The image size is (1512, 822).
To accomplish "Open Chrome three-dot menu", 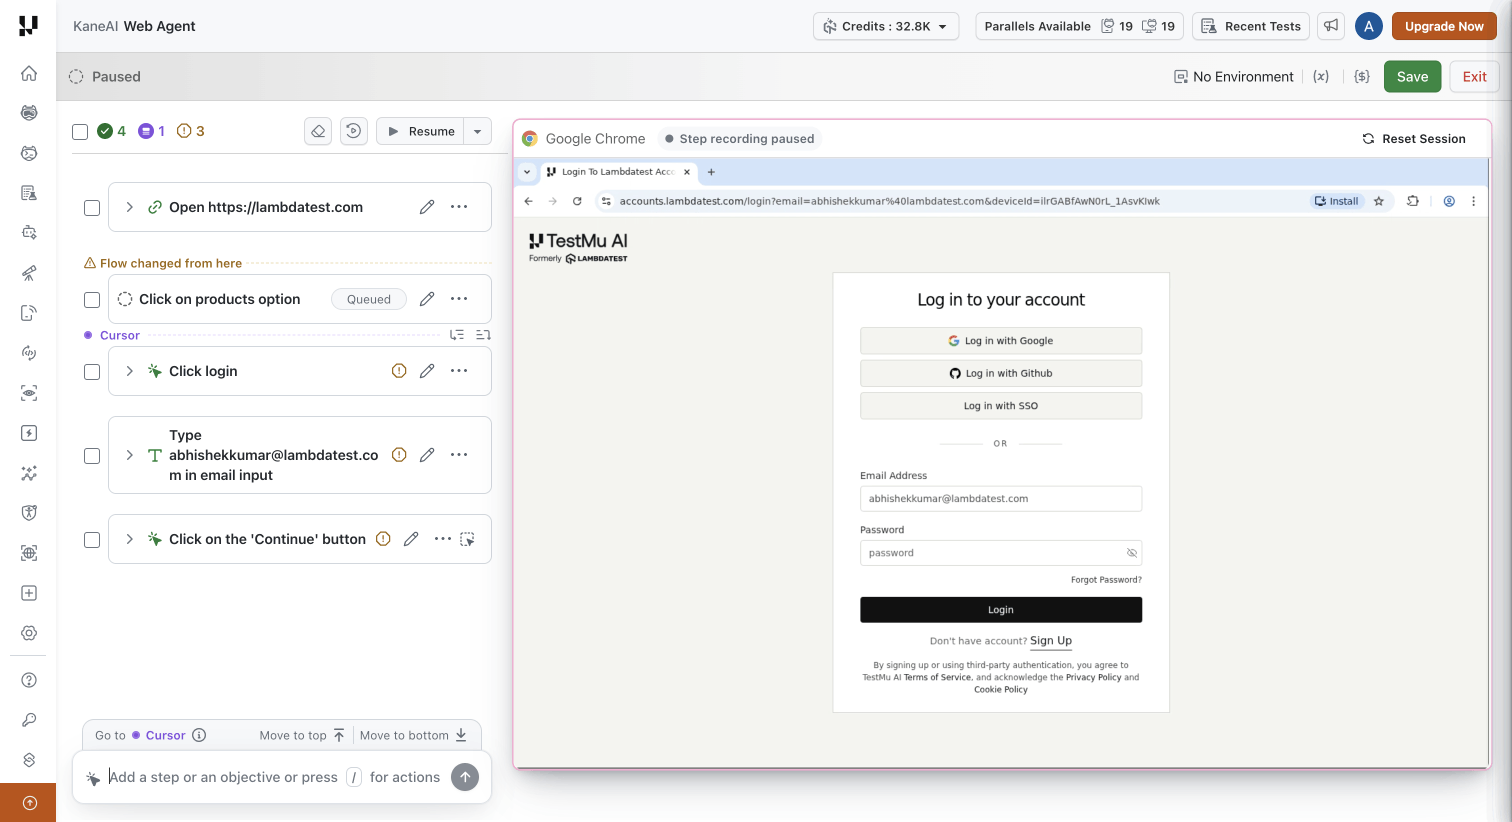I will pyautogui.click(x=1473, y=201).
